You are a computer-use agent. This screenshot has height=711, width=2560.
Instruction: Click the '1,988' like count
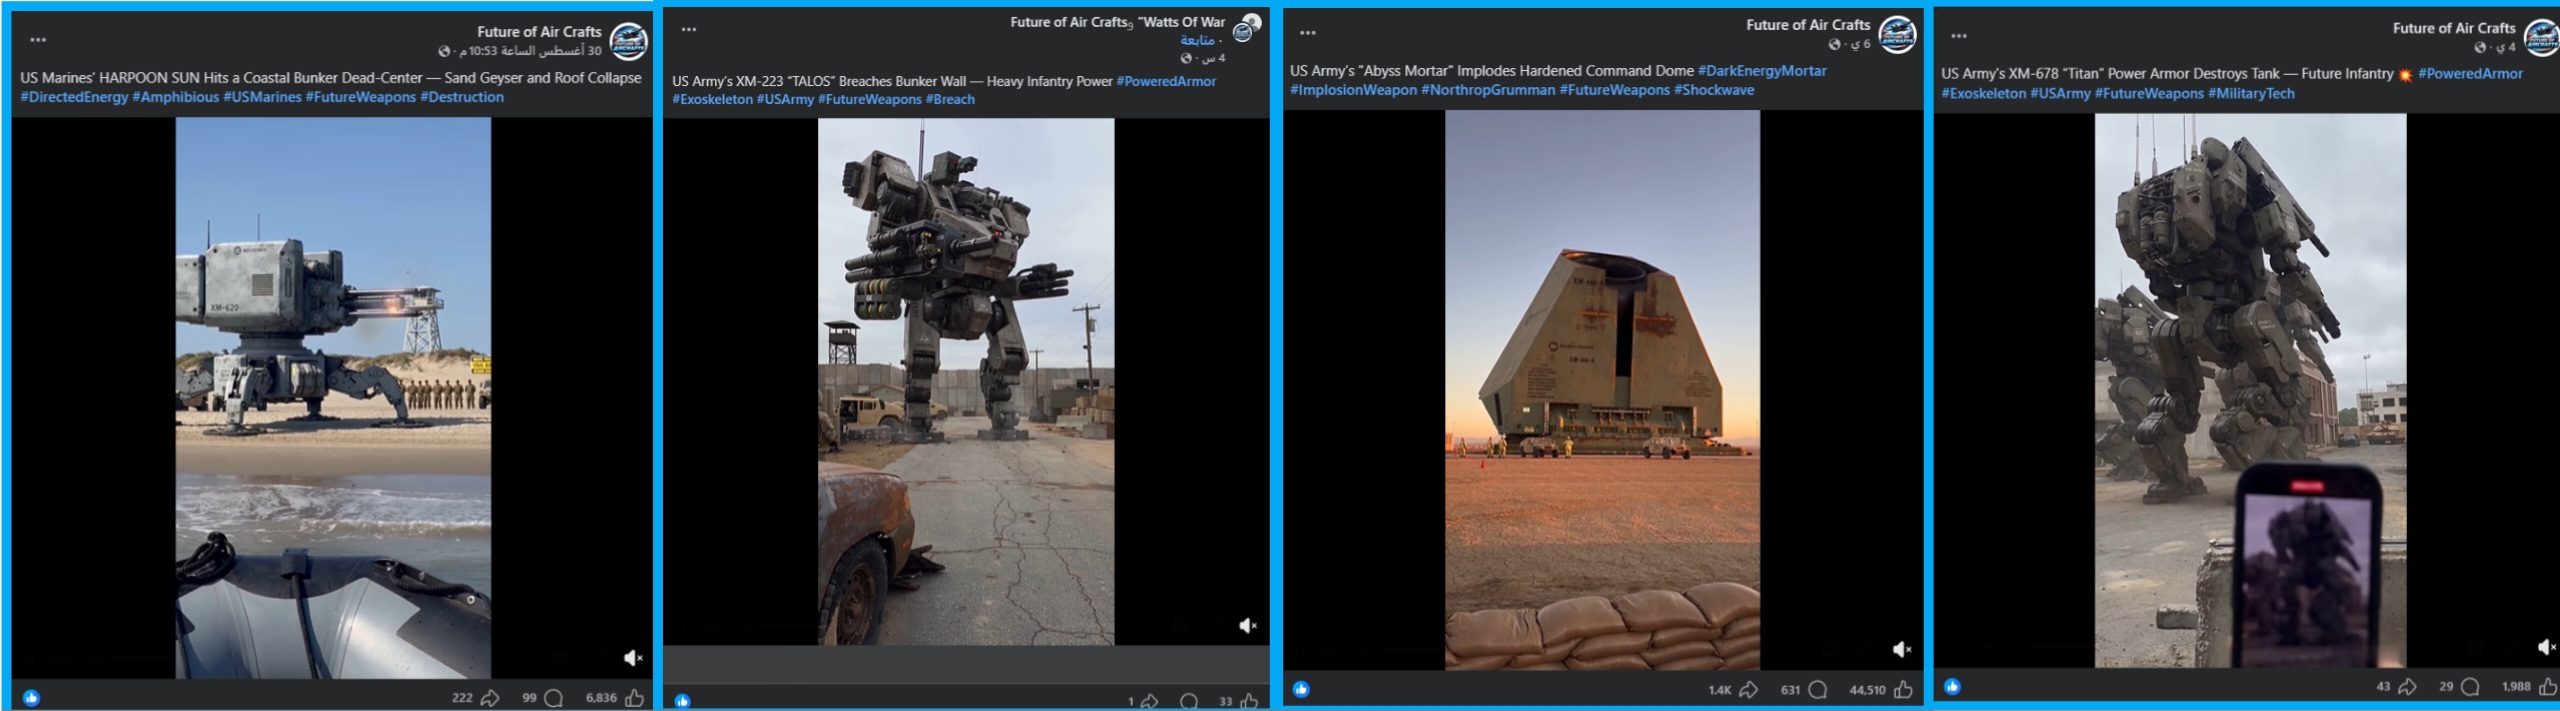click(x=2516, y=686)
